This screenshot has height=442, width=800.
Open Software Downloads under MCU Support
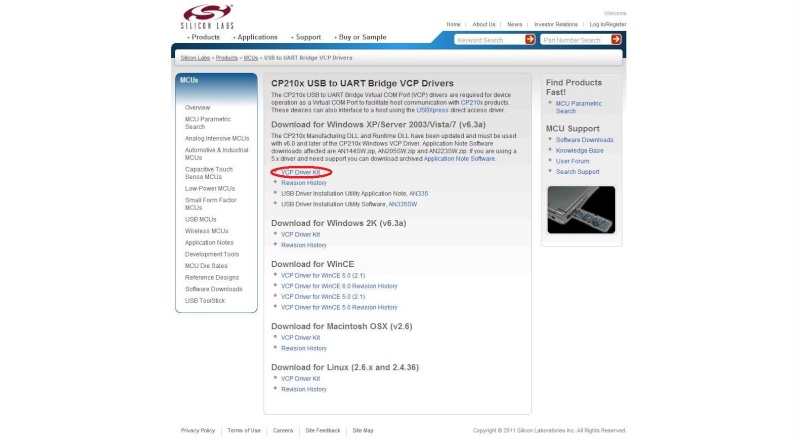pyautogui.click(x=584, y=140)
